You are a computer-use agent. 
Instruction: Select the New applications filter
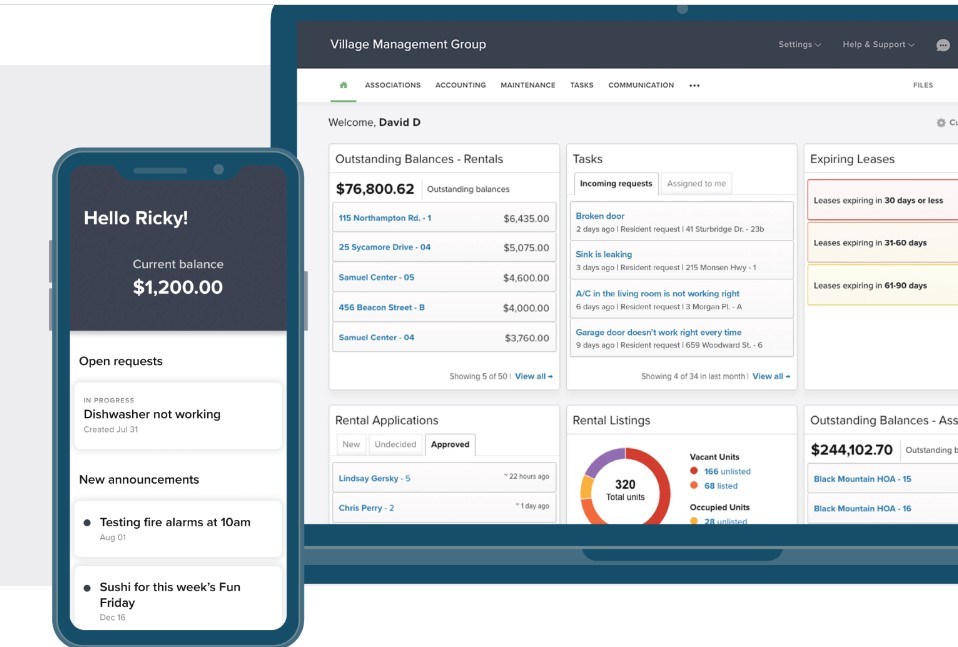point(351,444)
